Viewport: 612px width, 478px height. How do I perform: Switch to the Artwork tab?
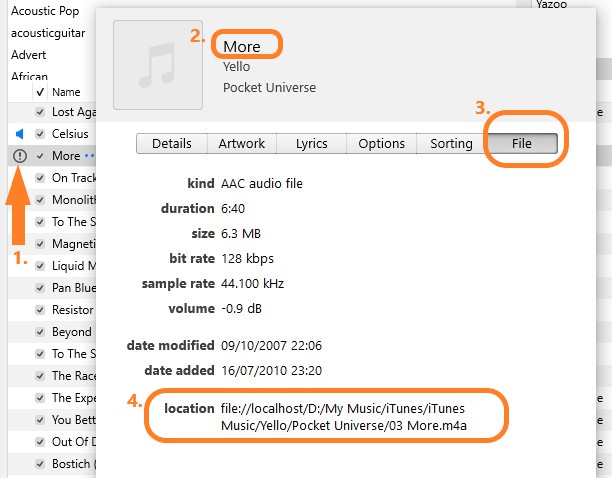click(242, 144)
